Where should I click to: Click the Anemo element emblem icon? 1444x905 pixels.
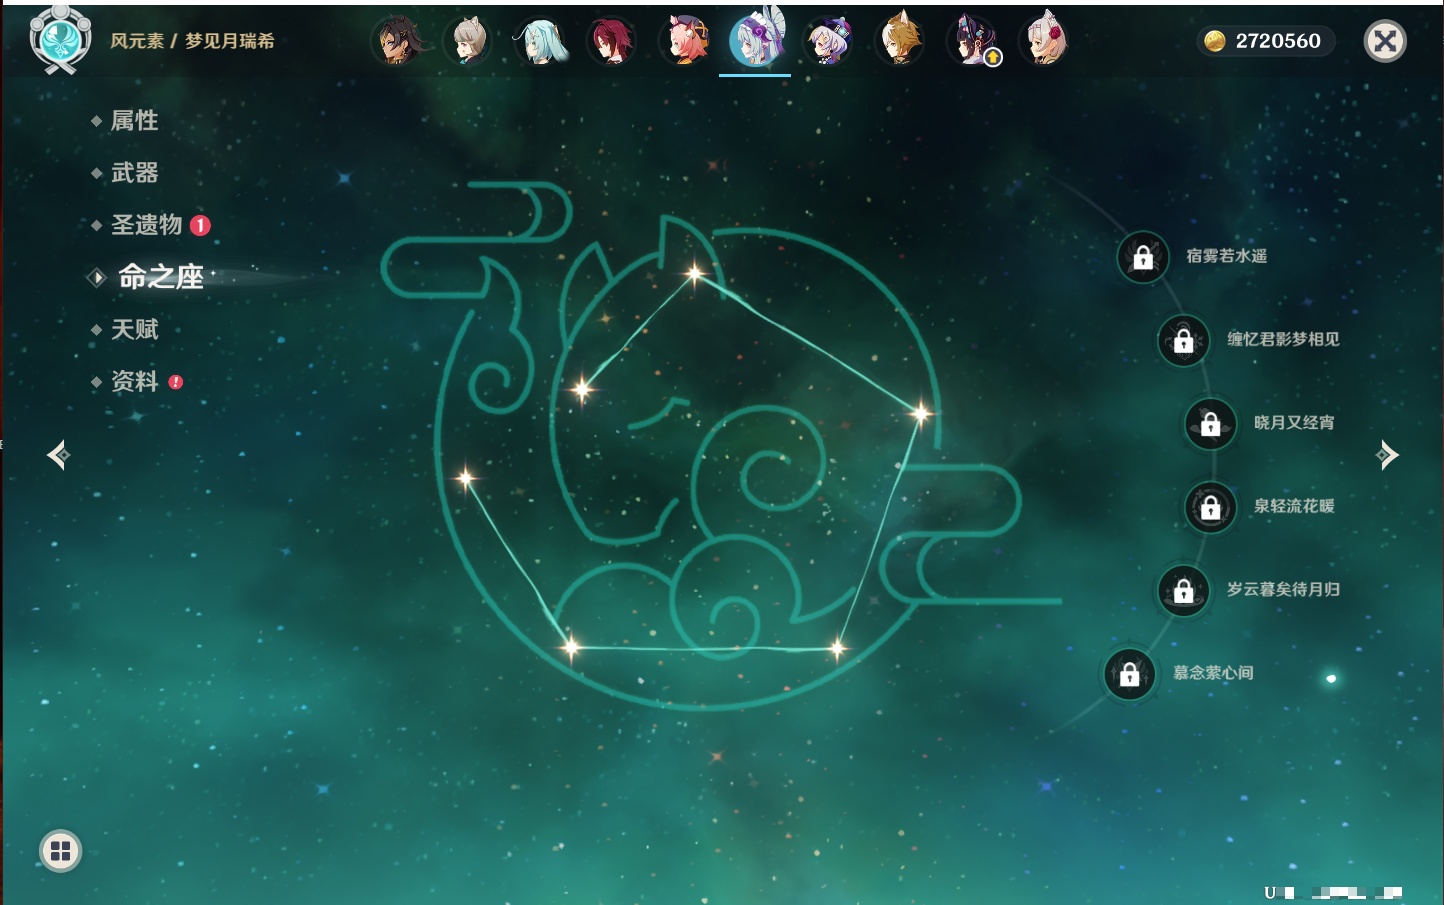[x=60, y=40]
